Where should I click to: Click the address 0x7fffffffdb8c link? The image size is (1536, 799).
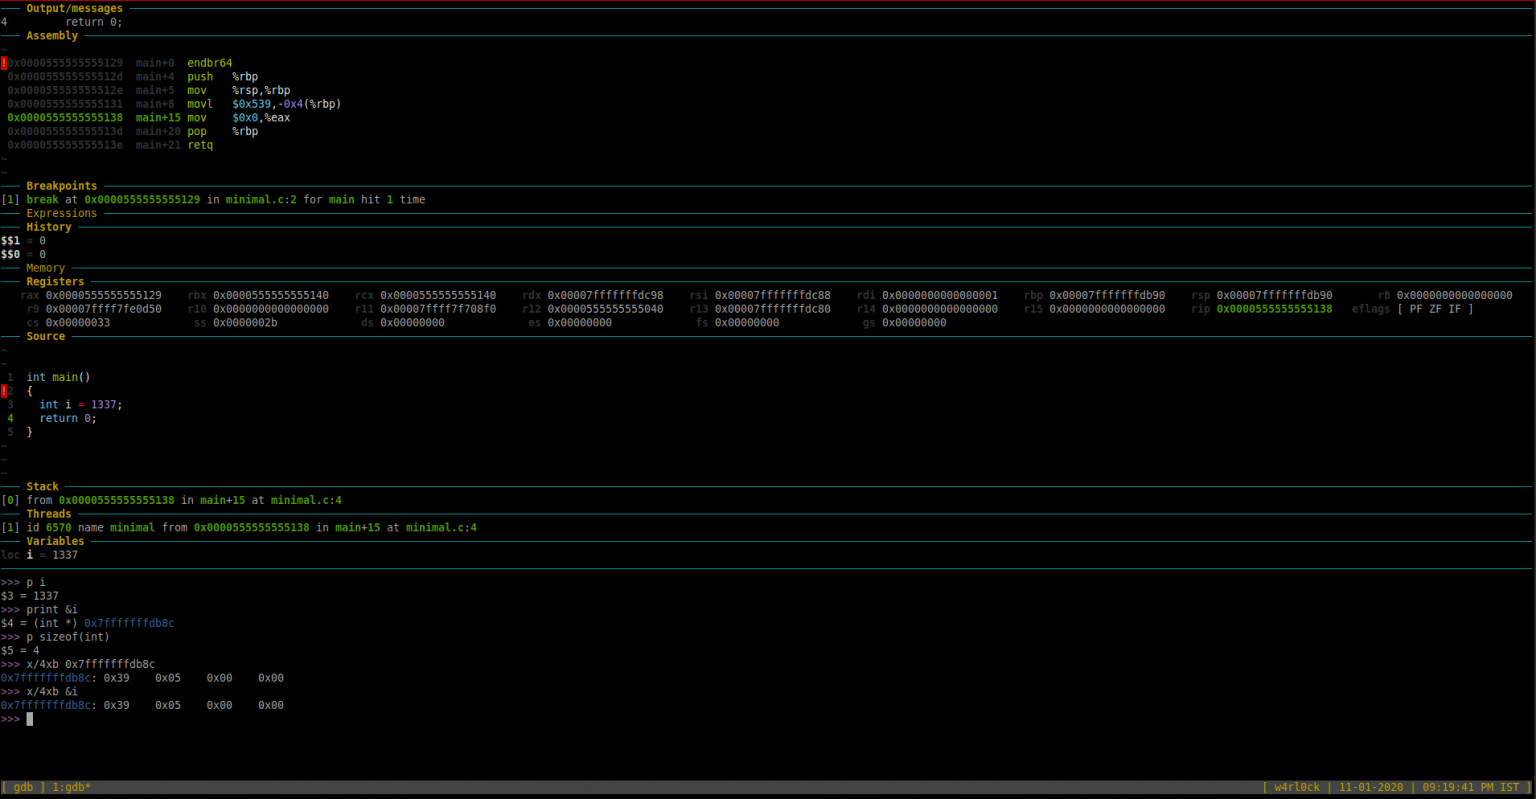(130, 622)
